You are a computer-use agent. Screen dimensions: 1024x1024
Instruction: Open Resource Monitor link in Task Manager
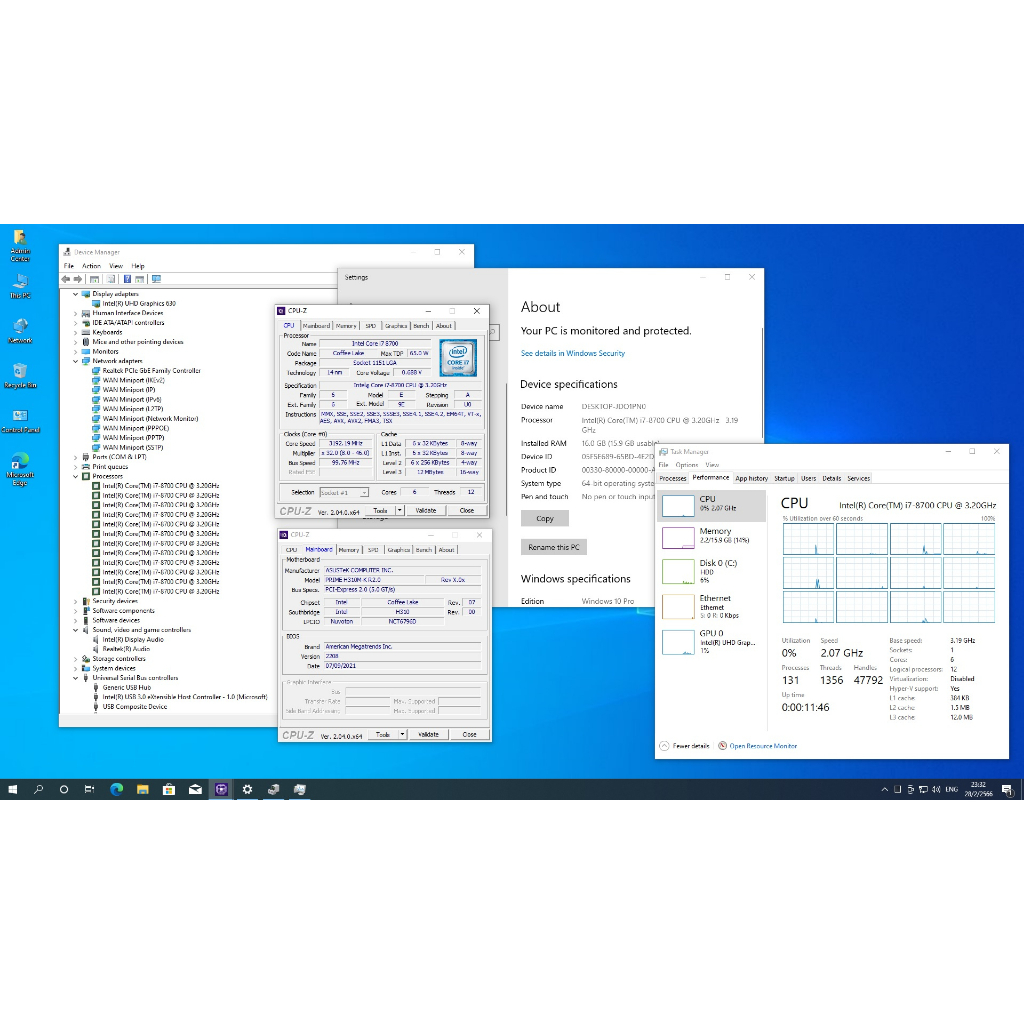[762, 746]
